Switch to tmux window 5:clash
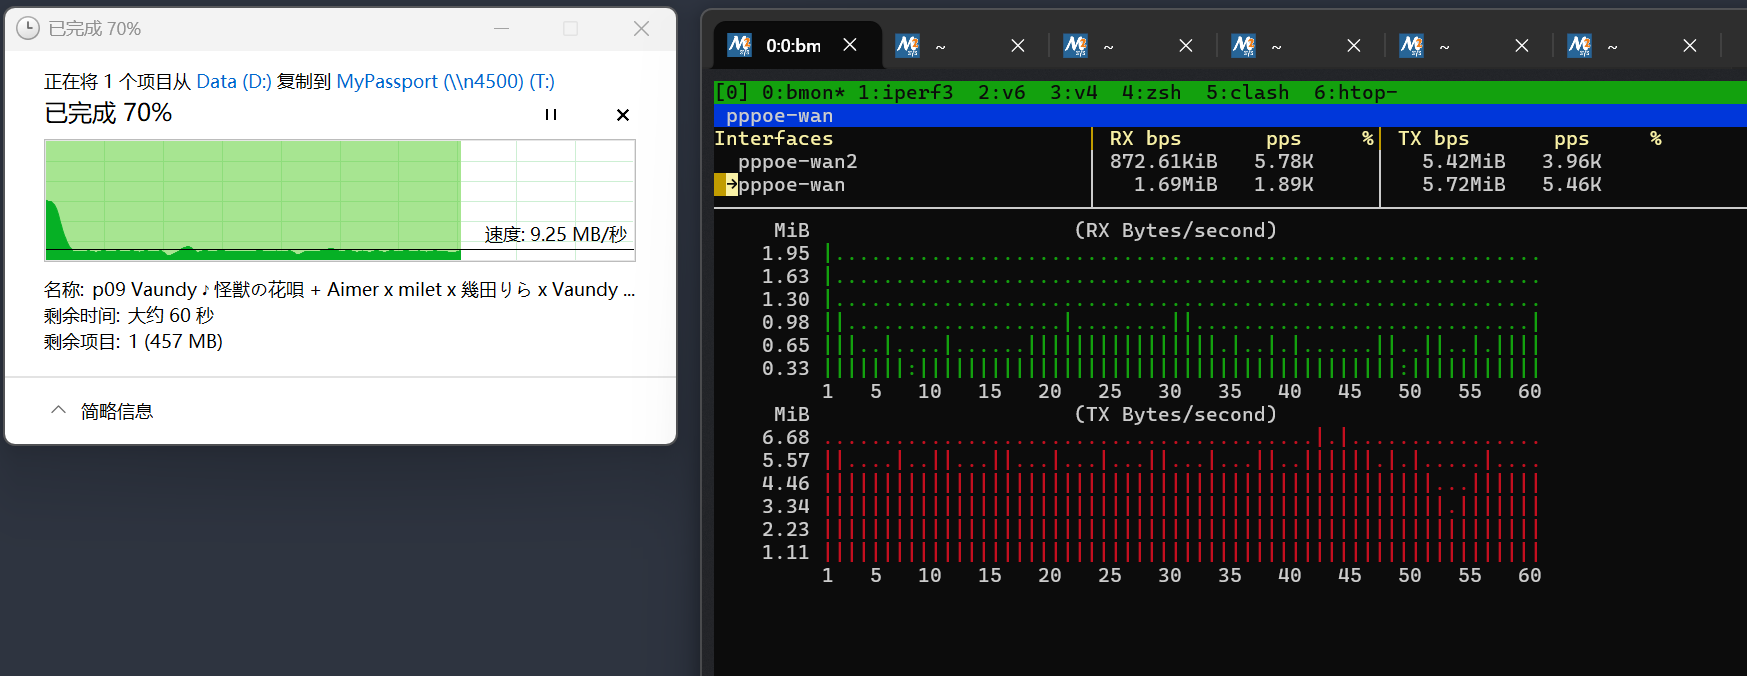The width and height of the screenshot is (1747, 676). point(1246,93)
